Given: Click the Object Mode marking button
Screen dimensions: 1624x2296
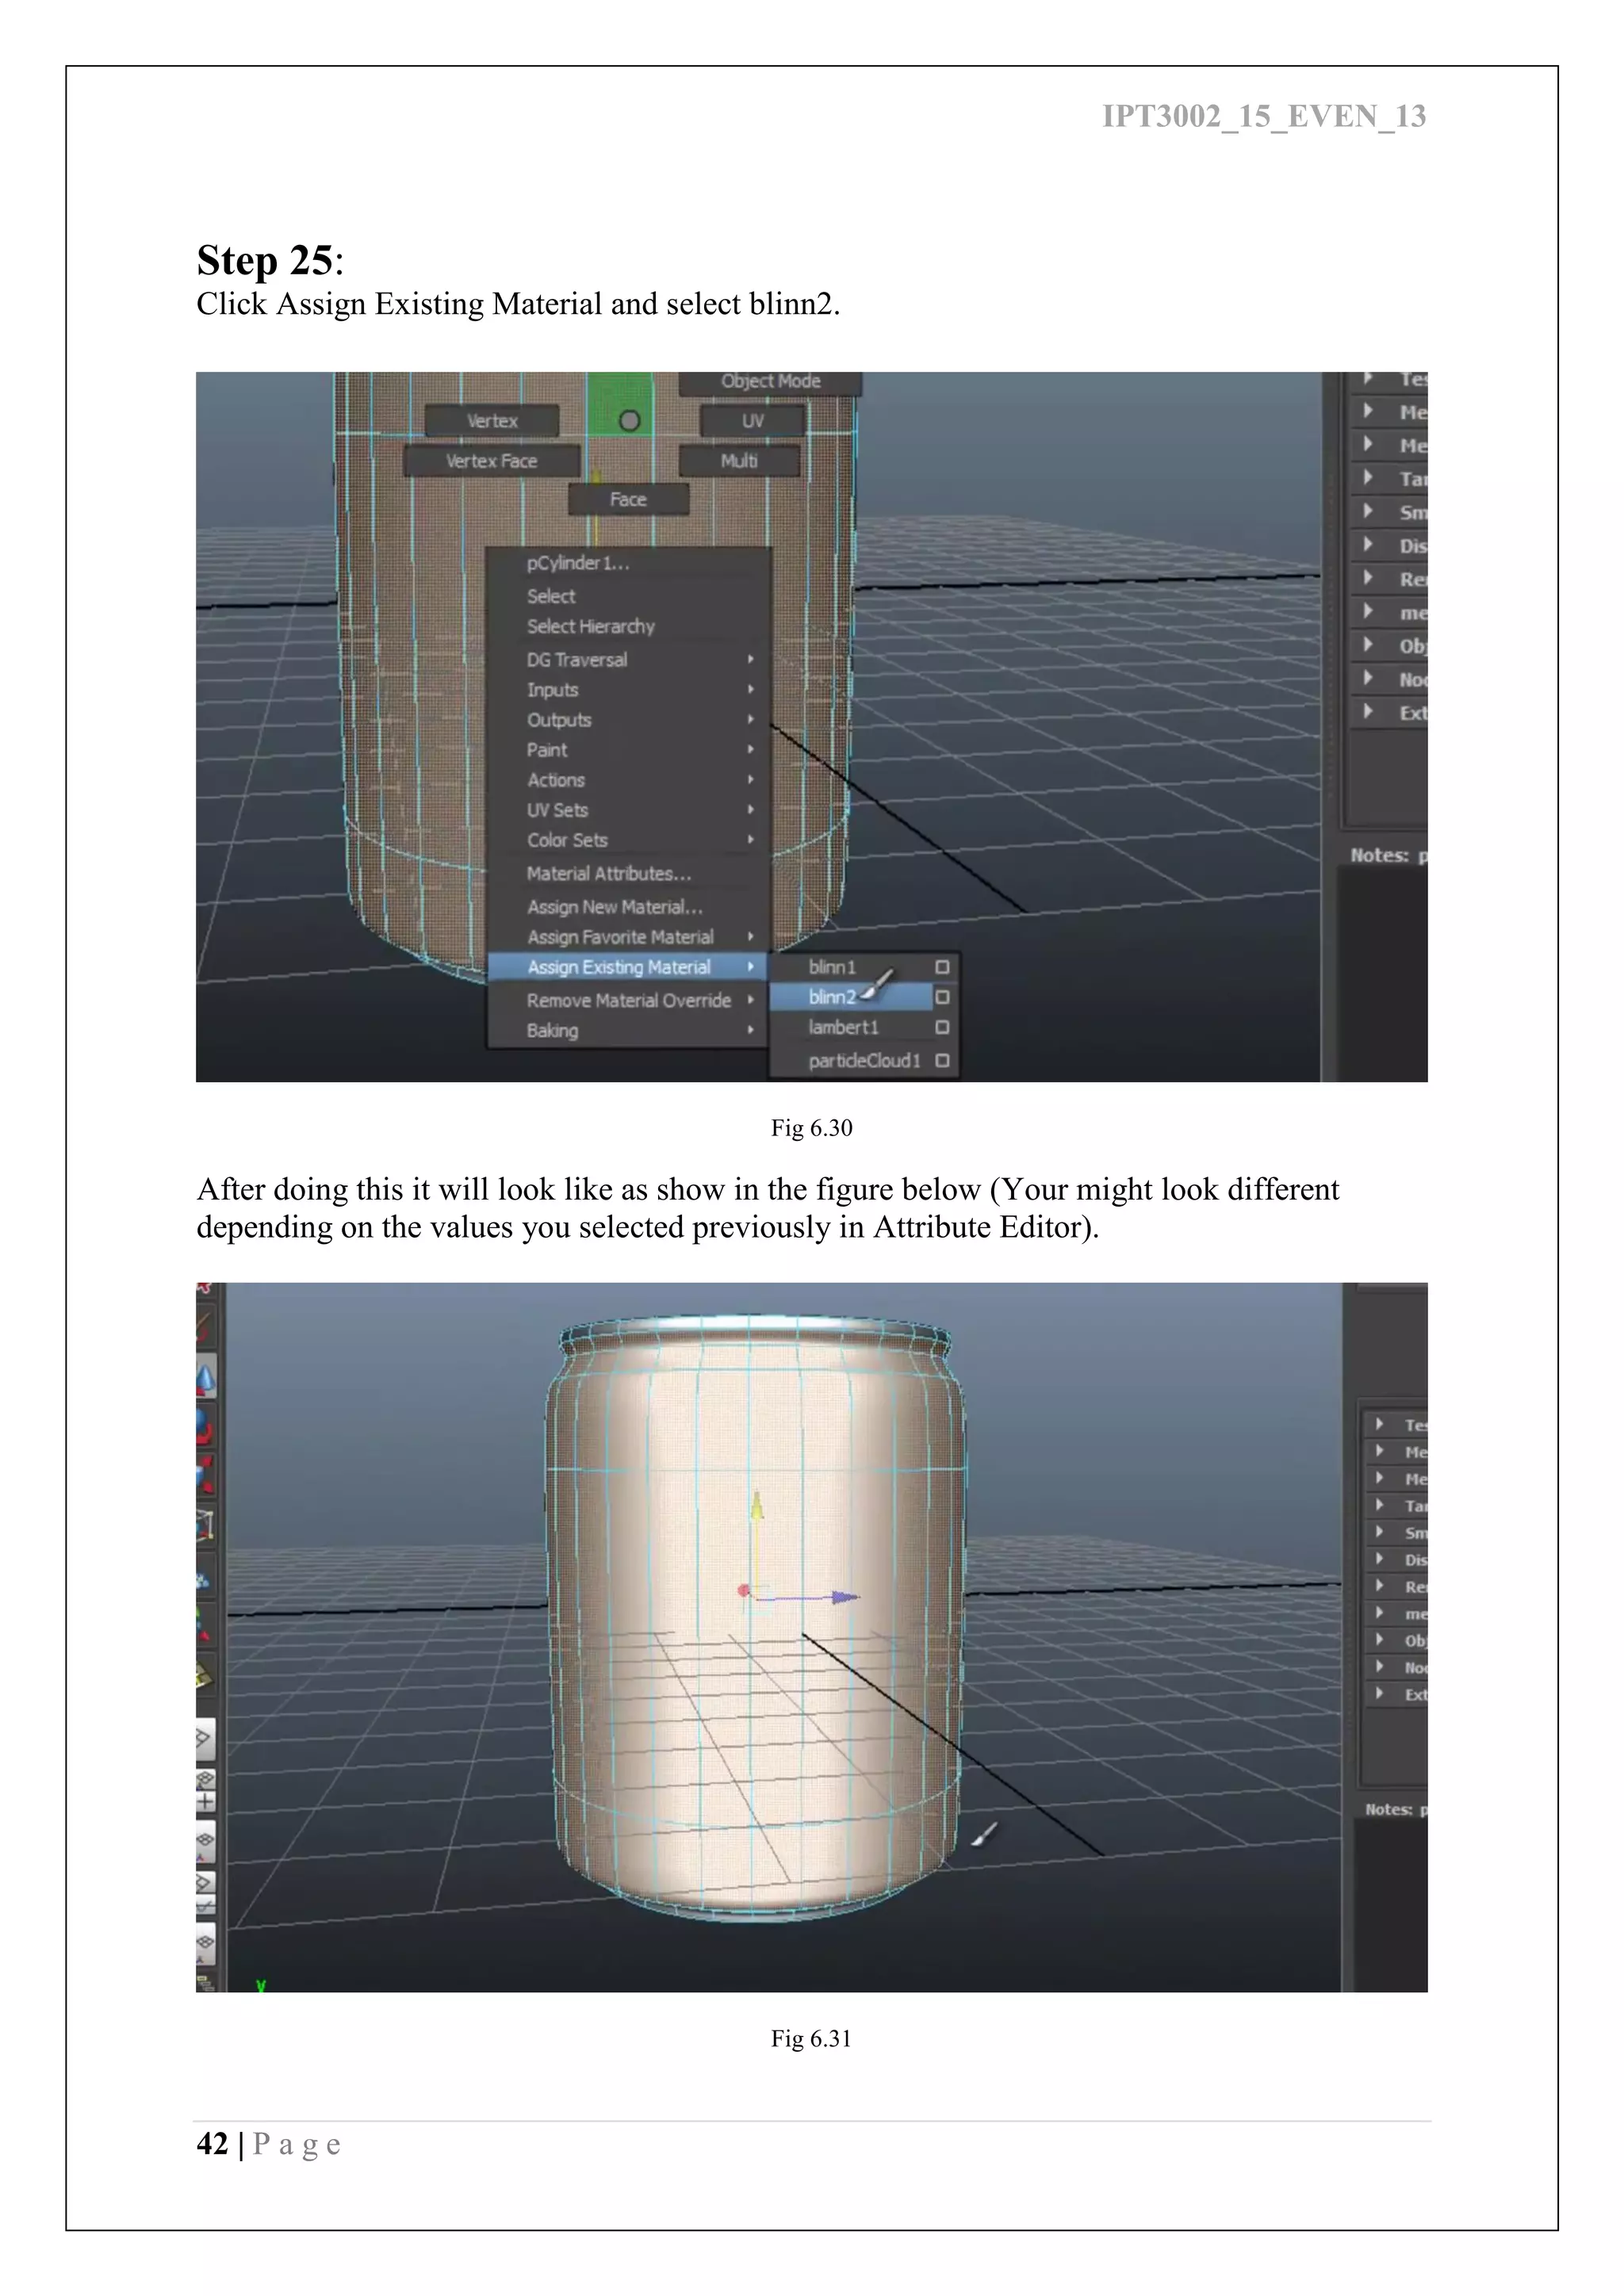Looking at the screenshot, I should click(770, 382).
